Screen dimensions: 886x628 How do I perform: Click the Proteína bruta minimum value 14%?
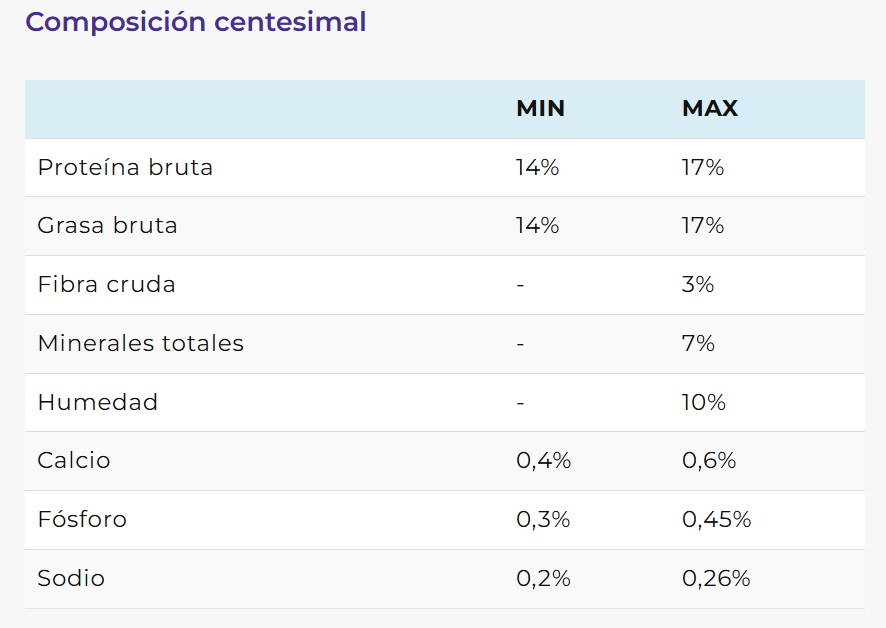click(x=537, y=167)
